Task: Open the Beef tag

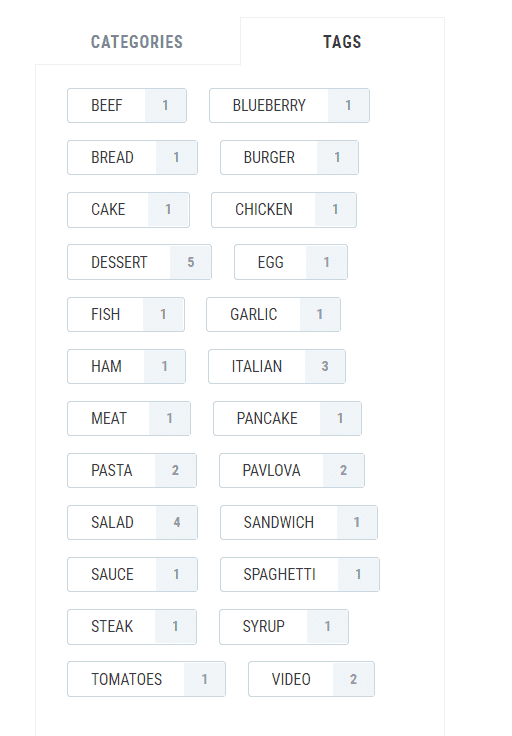Action: tap(127, 106)
